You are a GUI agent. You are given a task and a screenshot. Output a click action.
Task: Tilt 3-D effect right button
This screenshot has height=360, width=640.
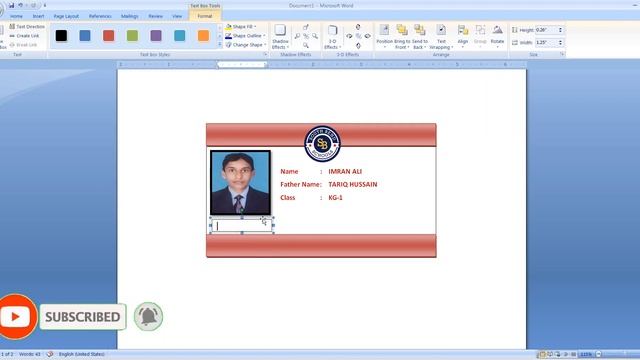coord(367,36)
